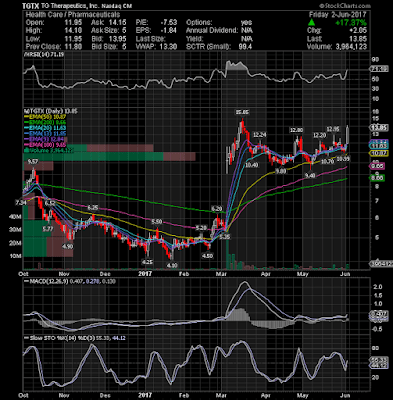Viewport: 393px width, 400px height.
Task: Click the StockCharts.com watermark link
Action: point(345,6)
